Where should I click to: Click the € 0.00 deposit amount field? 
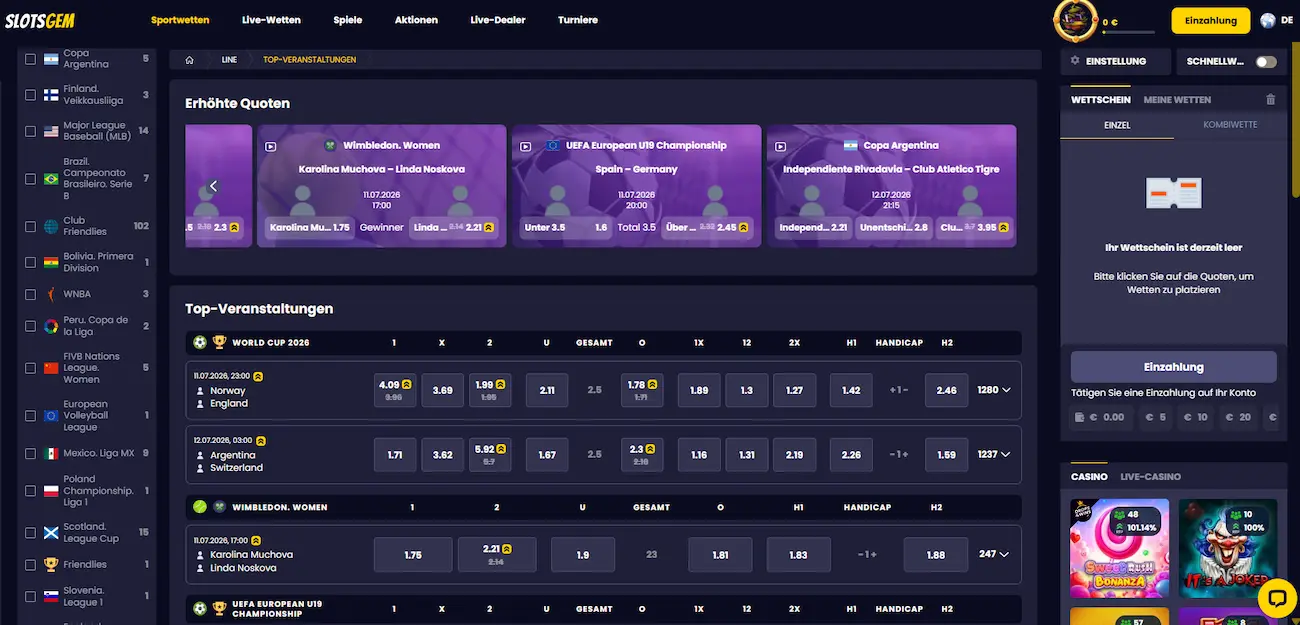point(1099,417)
